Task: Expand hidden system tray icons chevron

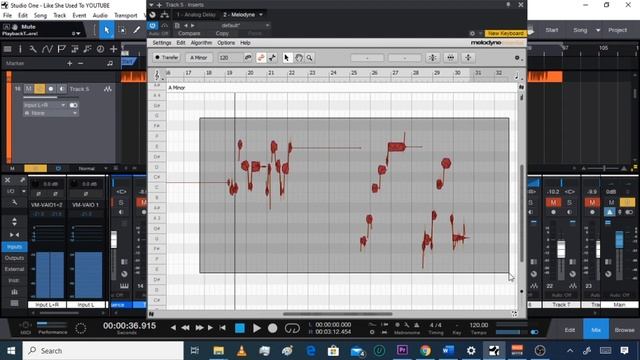Action: (x=570, y=351)
